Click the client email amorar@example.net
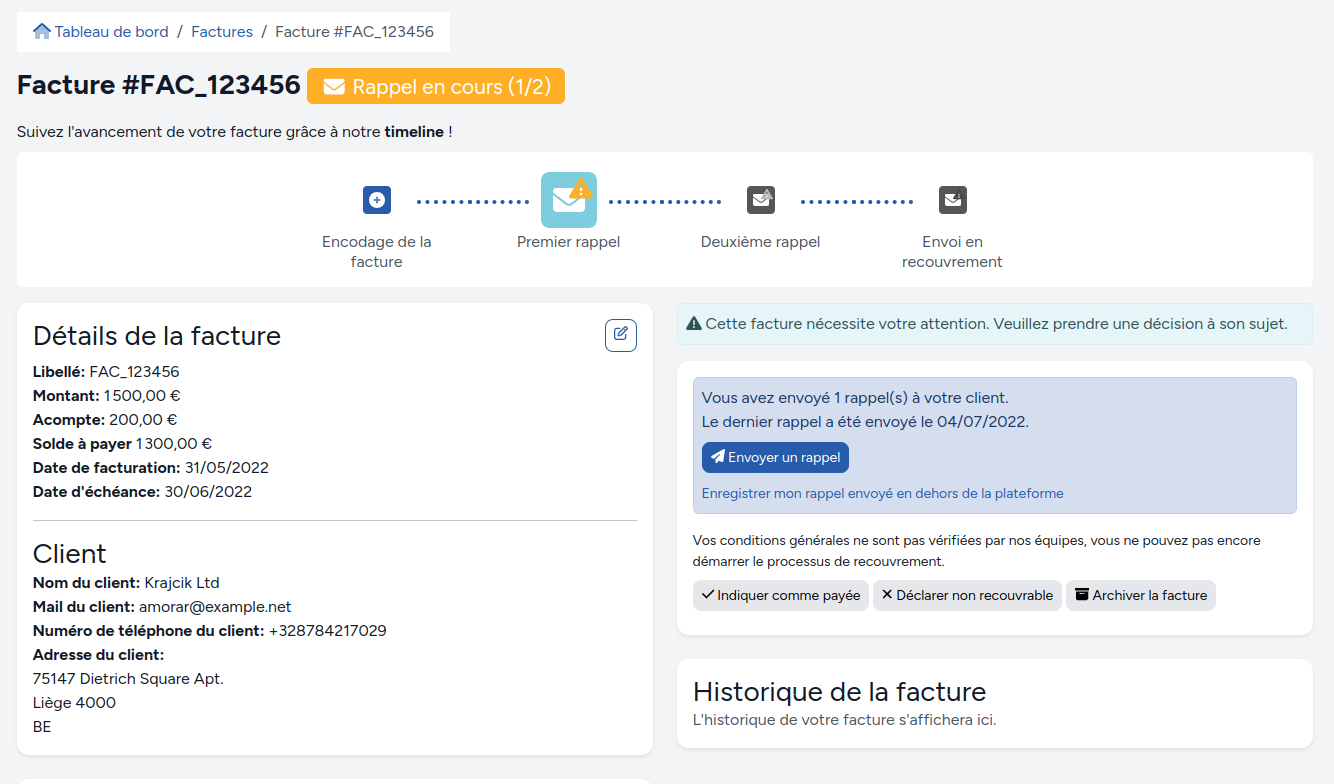This screenshot has width=1334, height=784. pyautogui.click(x=215, y=607)
